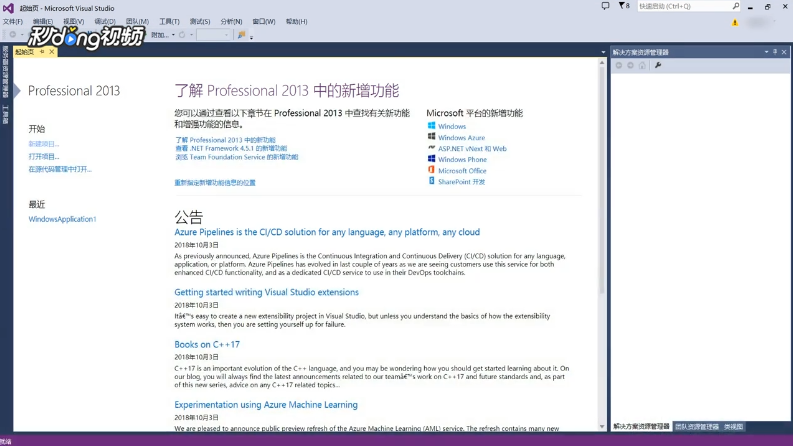Open the 视图(V) menu
Viewport: 793px width, 446px height.
pos(73,22)
